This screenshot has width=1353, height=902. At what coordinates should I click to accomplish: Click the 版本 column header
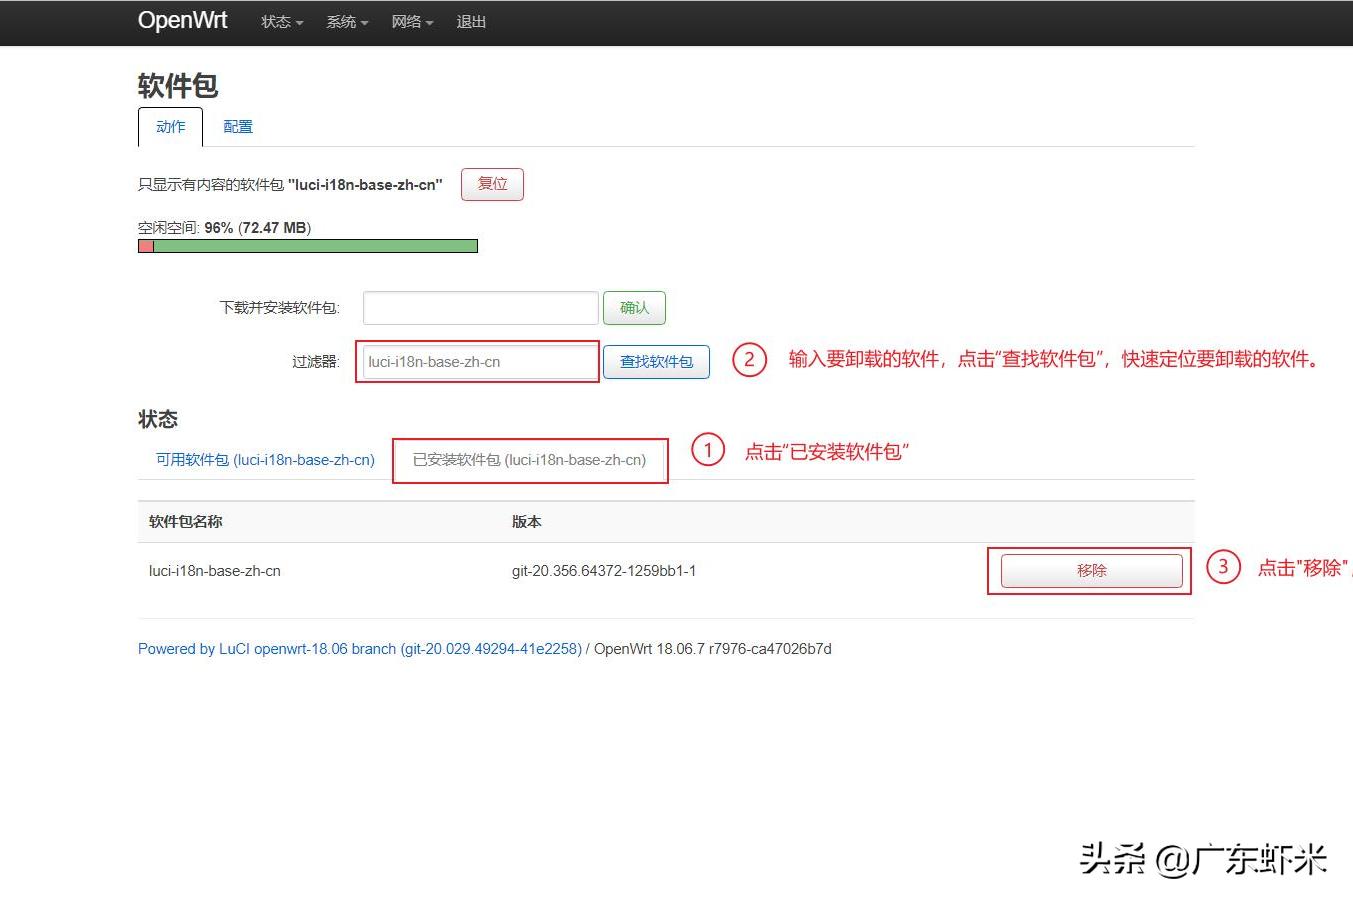point(526,521)
